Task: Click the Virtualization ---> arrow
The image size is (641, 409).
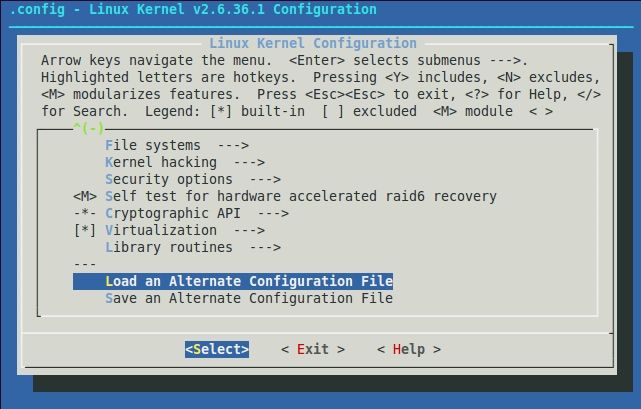Action: click(249, 230)
